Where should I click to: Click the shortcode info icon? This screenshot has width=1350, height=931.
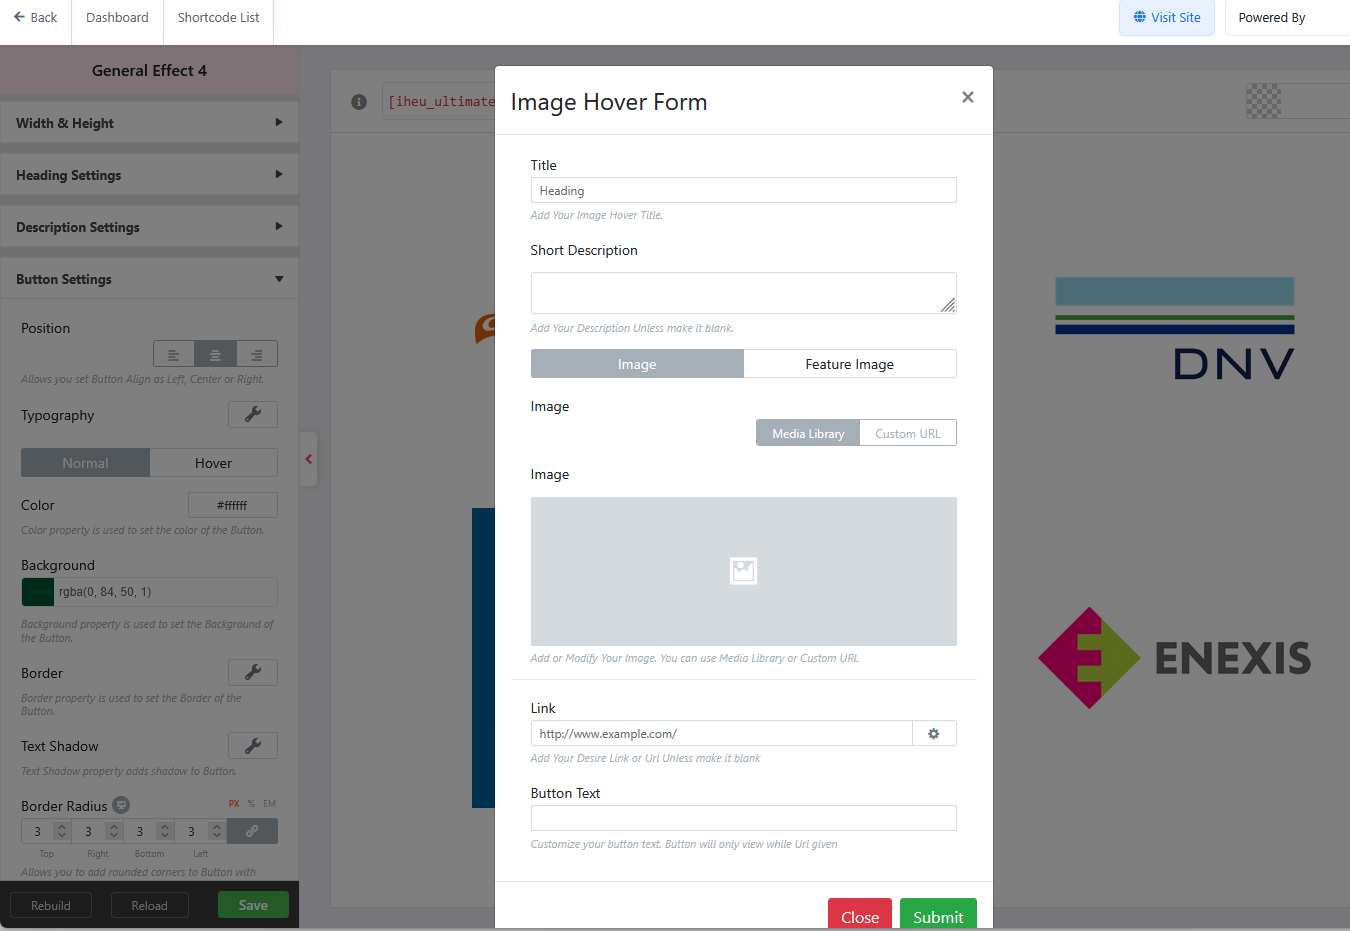pos(359,102)
